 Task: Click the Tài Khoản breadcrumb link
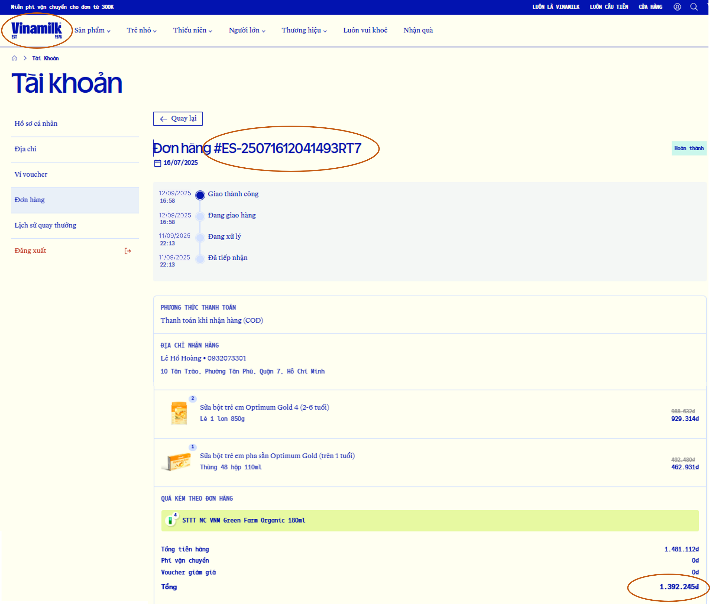[45, 58]
